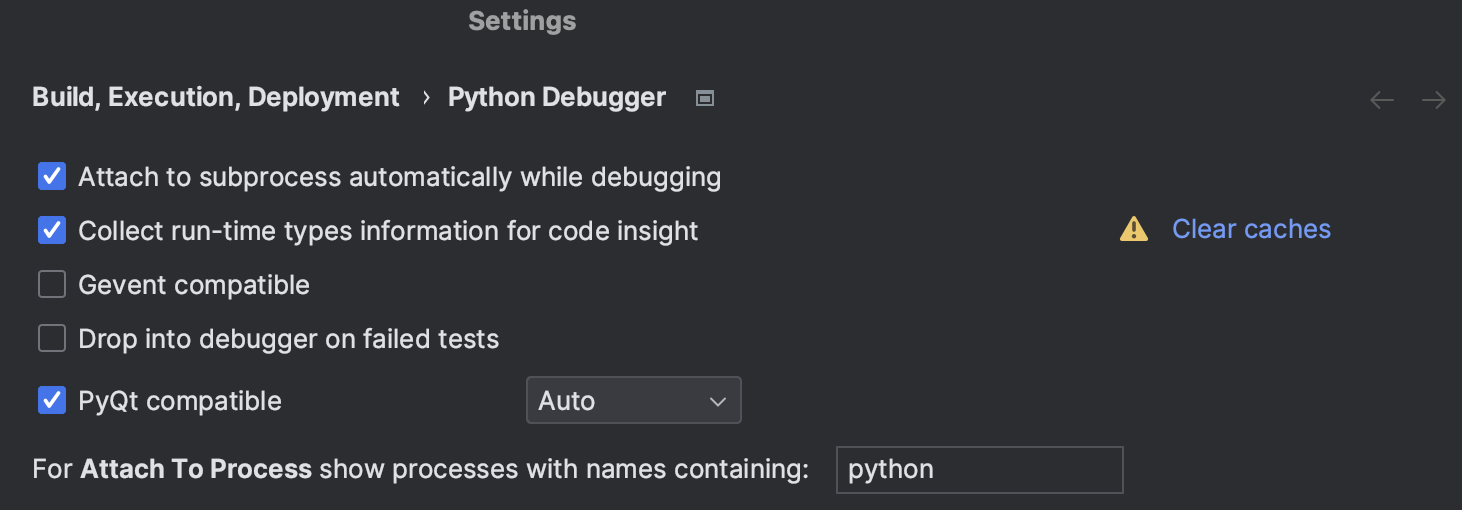Click the Settings dialog title
1462x510 pixels.
point(522,21)
